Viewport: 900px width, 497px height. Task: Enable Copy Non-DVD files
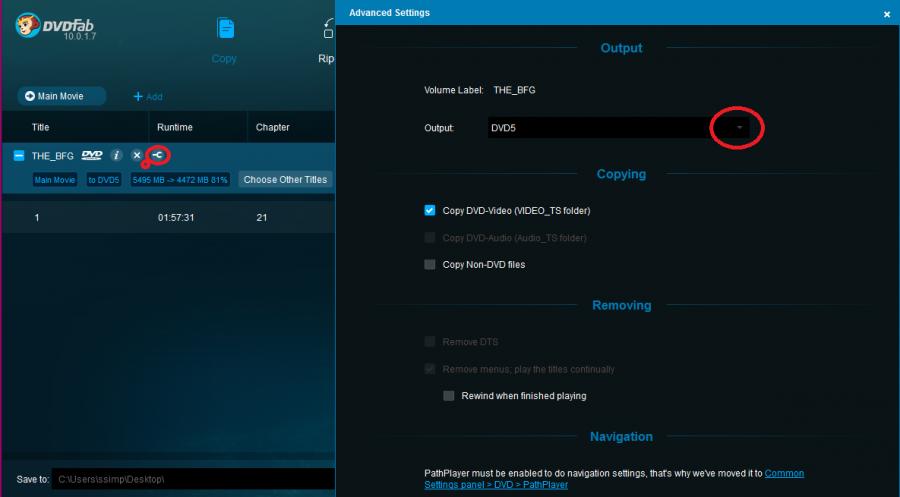(430, 265)
